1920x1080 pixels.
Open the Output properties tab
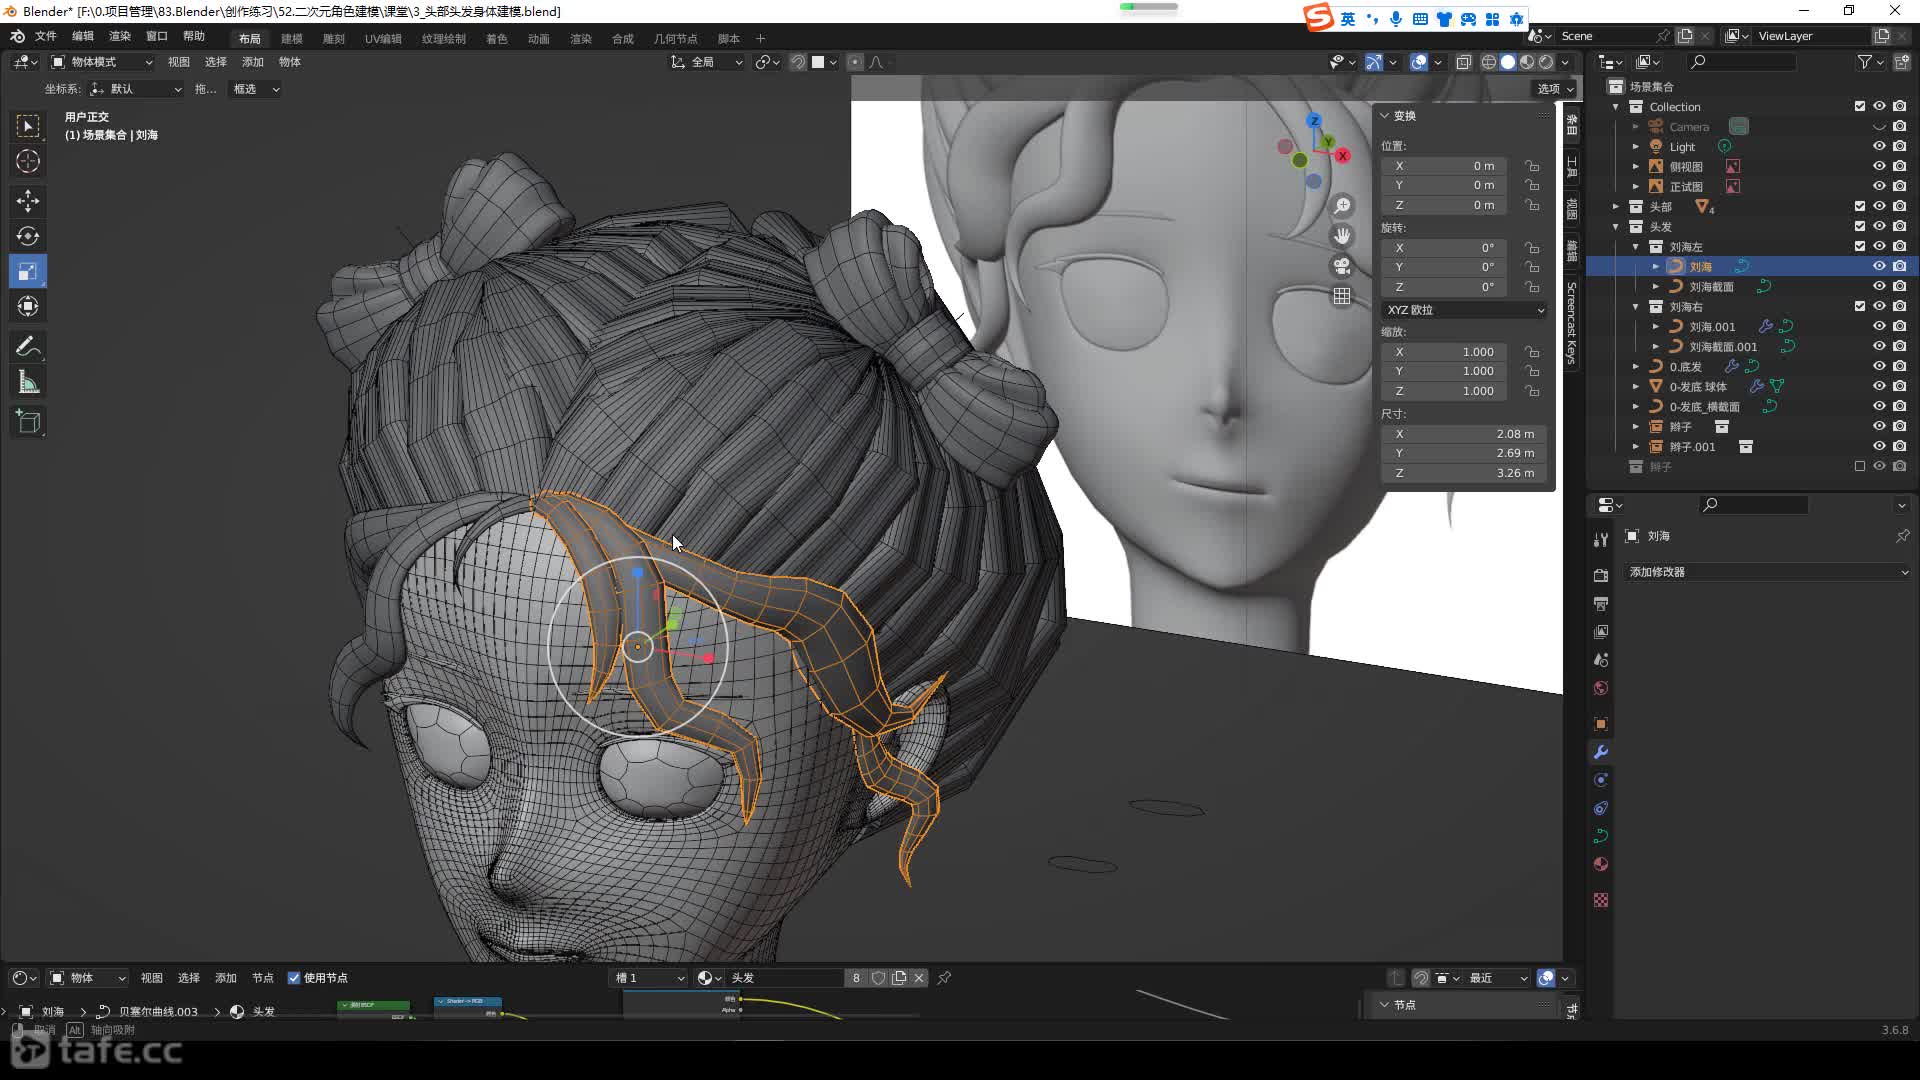[1601, 604]
